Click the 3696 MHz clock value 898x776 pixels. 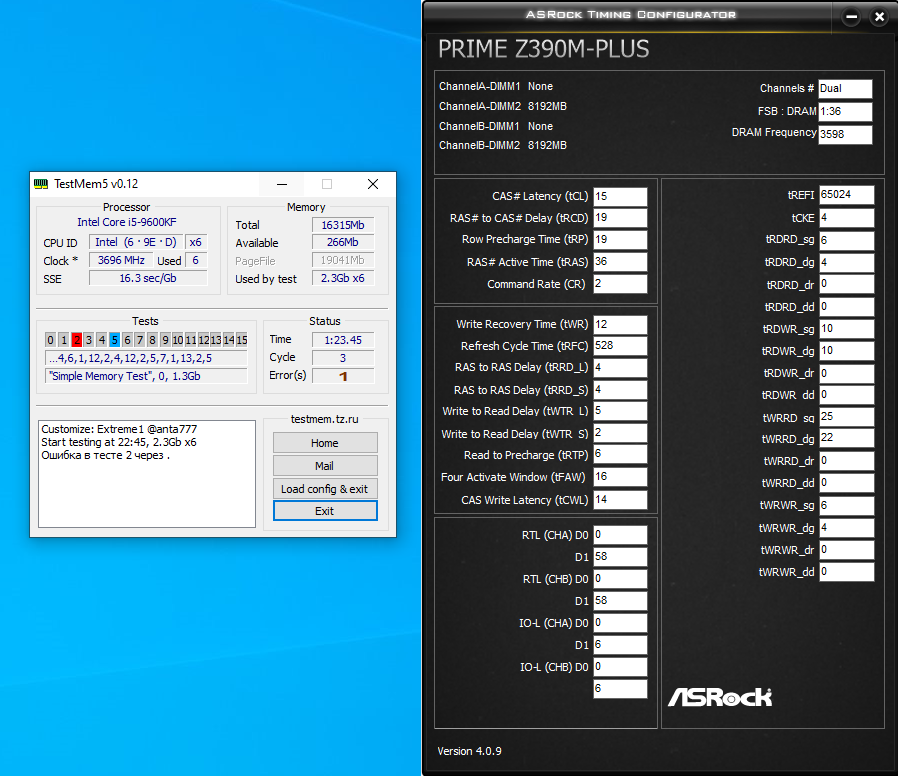[121, 261]
